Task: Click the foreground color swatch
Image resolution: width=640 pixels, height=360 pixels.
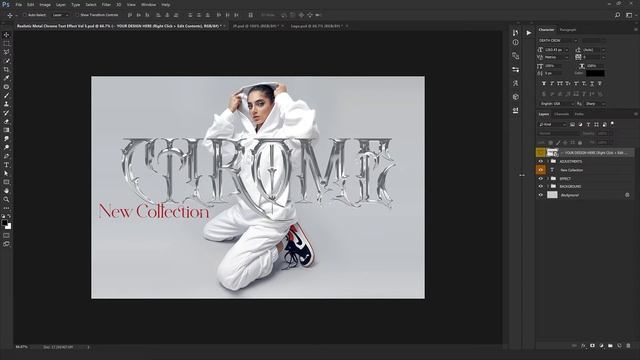Action: (x=4, y=223)
